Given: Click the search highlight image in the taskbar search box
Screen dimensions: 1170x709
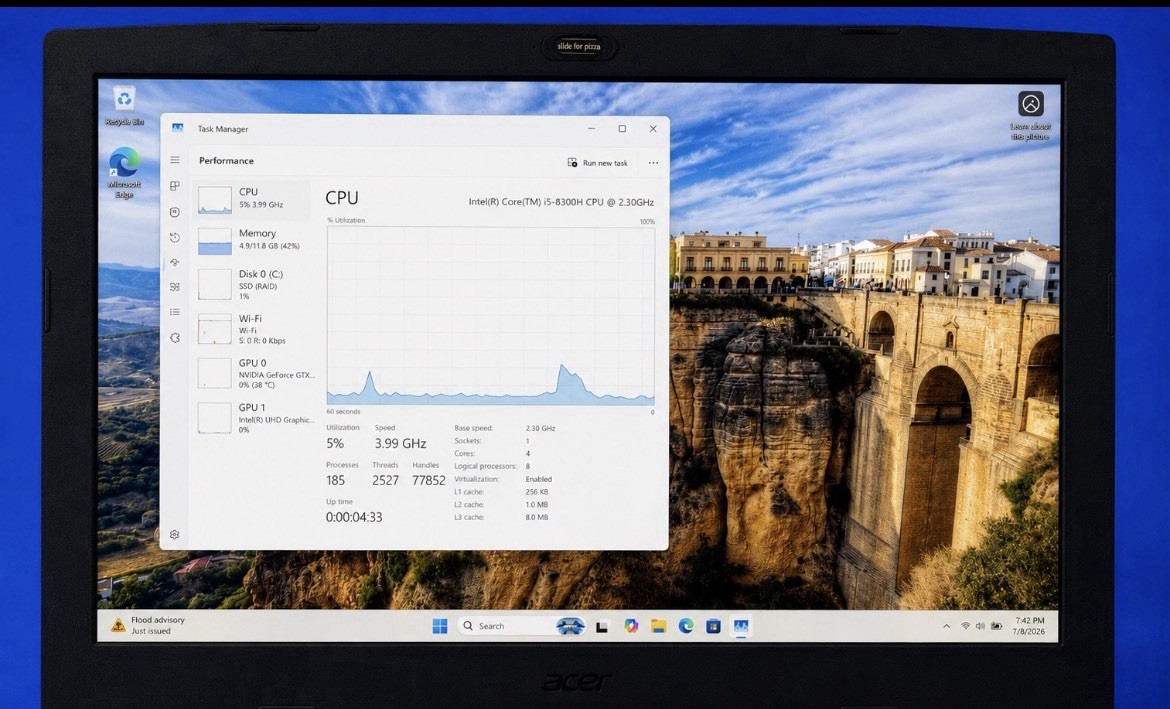Looking at the screenshot, I should coord(570,626).
